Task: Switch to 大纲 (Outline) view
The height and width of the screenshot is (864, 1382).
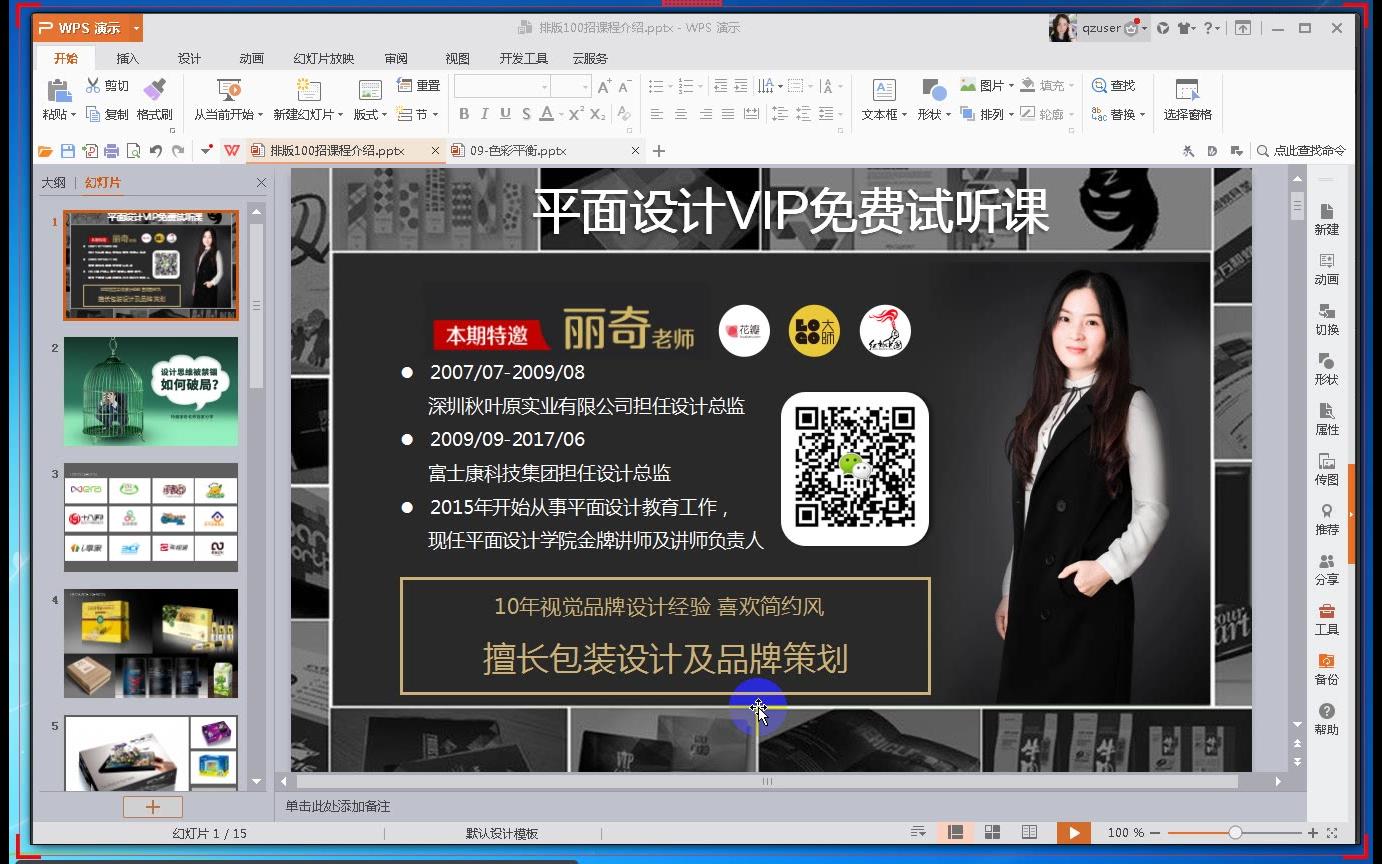Action: (52, 182)
